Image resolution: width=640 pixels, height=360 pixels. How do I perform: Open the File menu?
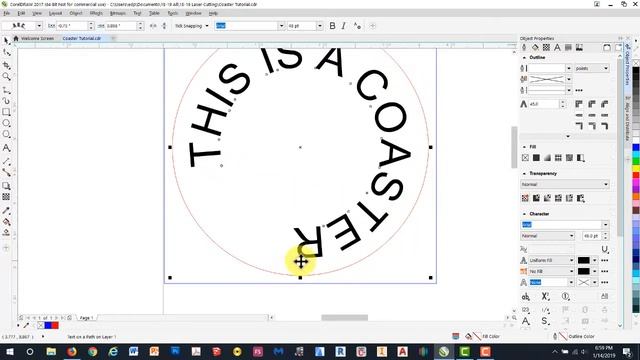[7, 13]
